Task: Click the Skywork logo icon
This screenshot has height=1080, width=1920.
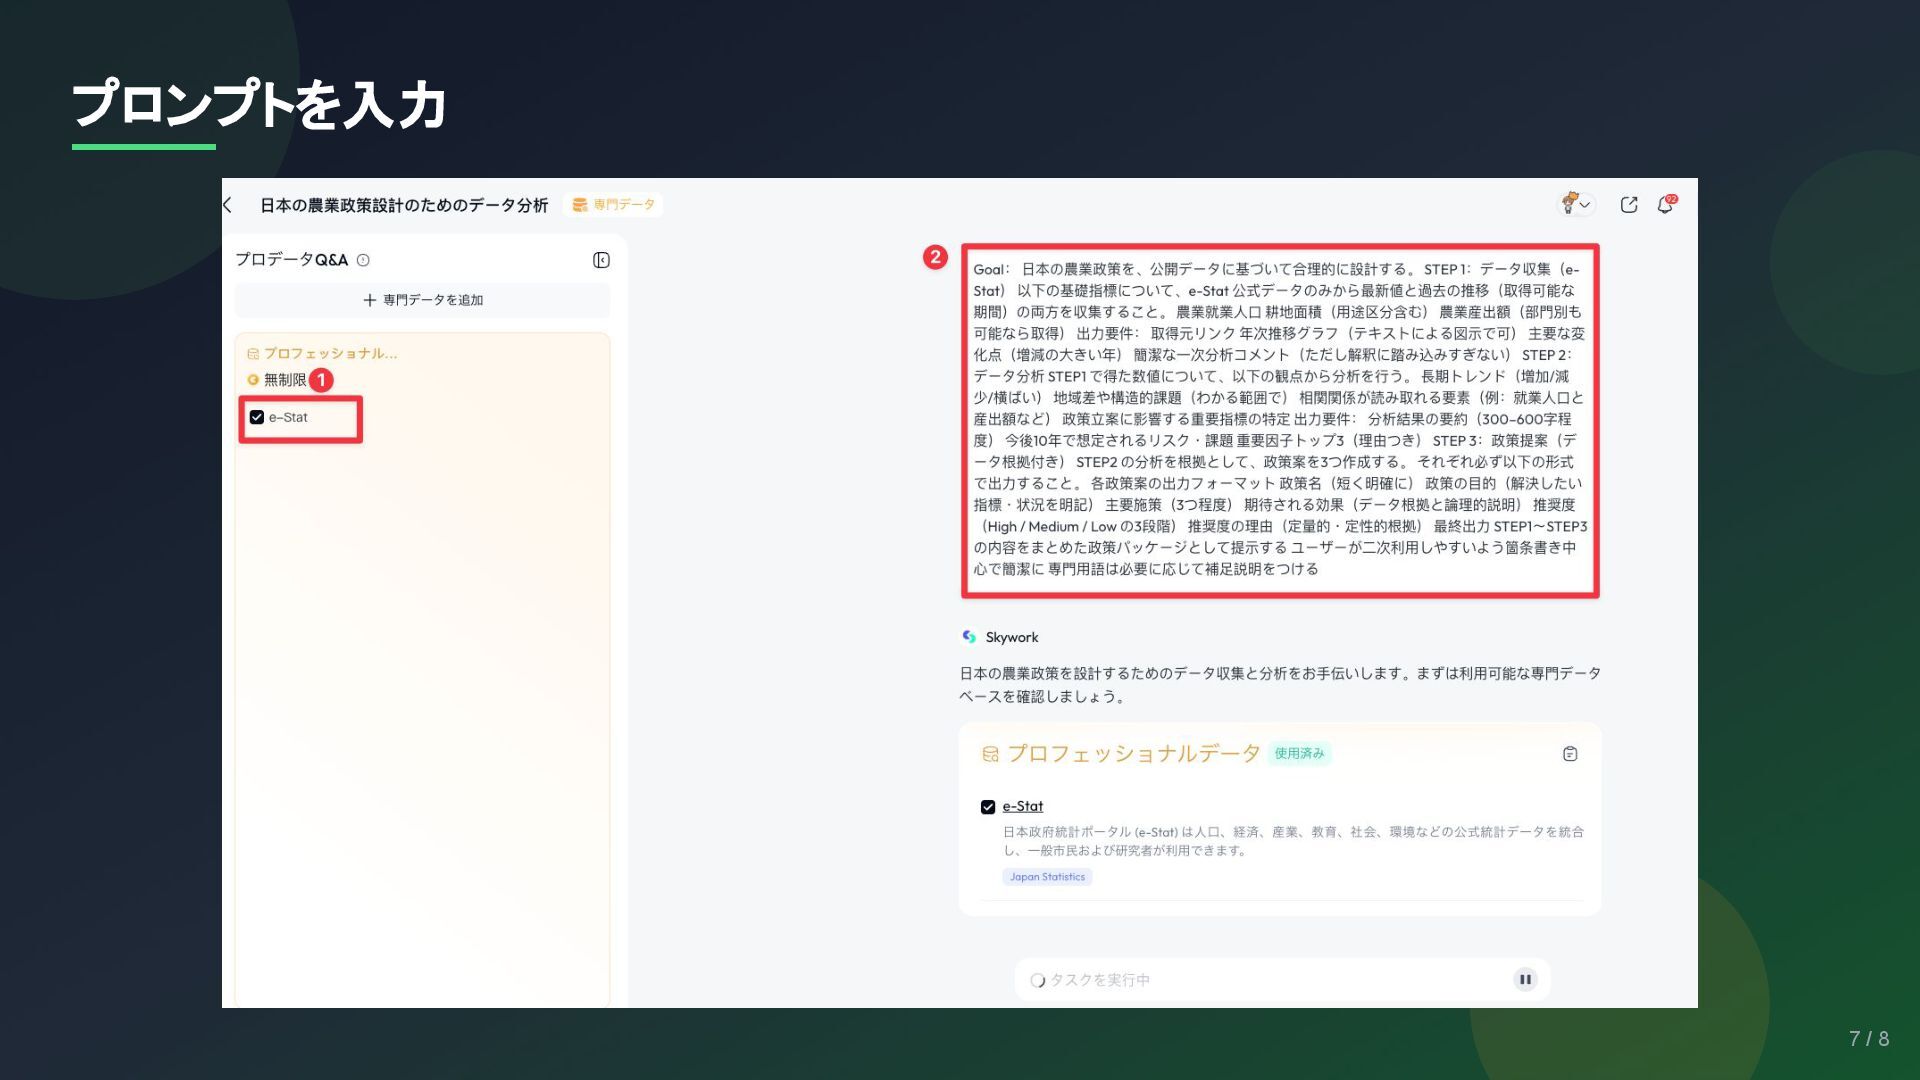Action: [x=968, y=637]
